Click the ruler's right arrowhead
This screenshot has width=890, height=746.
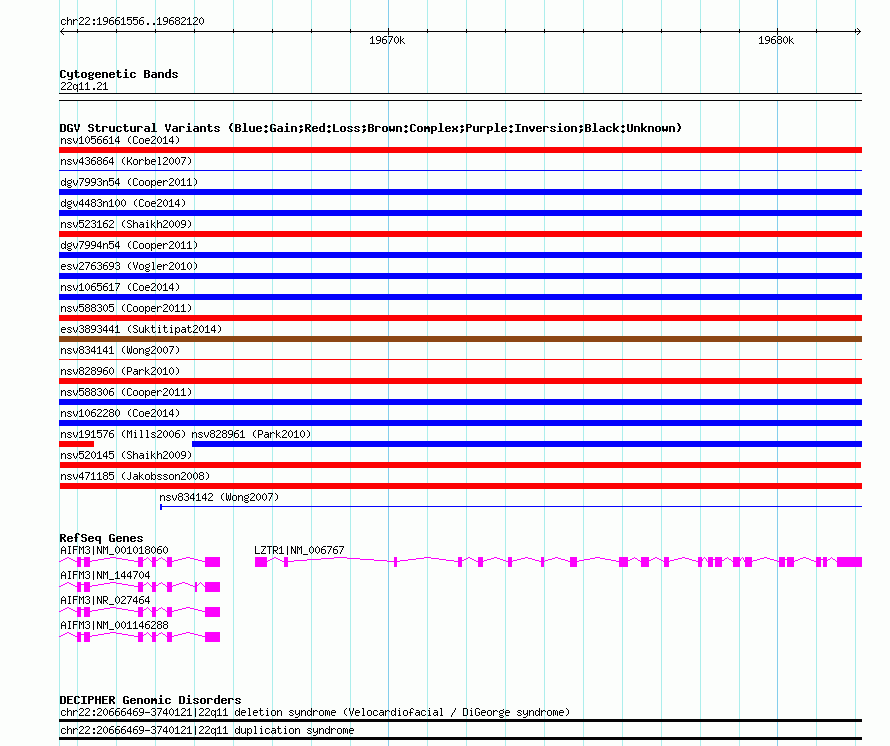858,32
